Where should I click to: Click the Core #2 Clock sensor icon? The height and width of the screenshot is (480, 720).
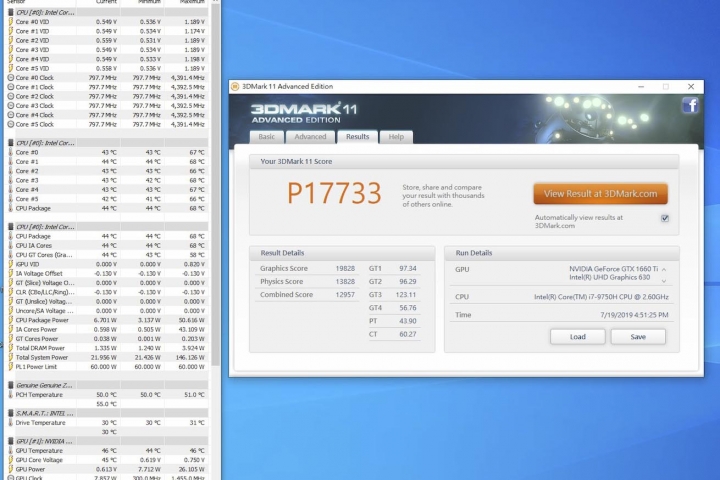11,96
